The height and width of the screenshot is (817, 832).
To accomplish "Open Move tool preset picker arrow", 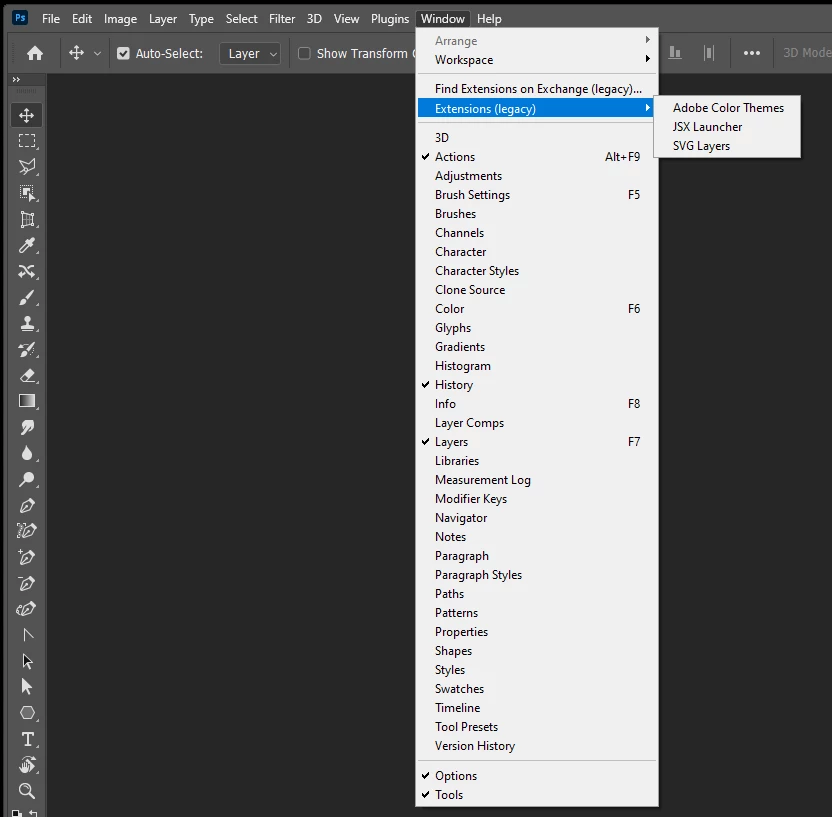I will (97, 54).
